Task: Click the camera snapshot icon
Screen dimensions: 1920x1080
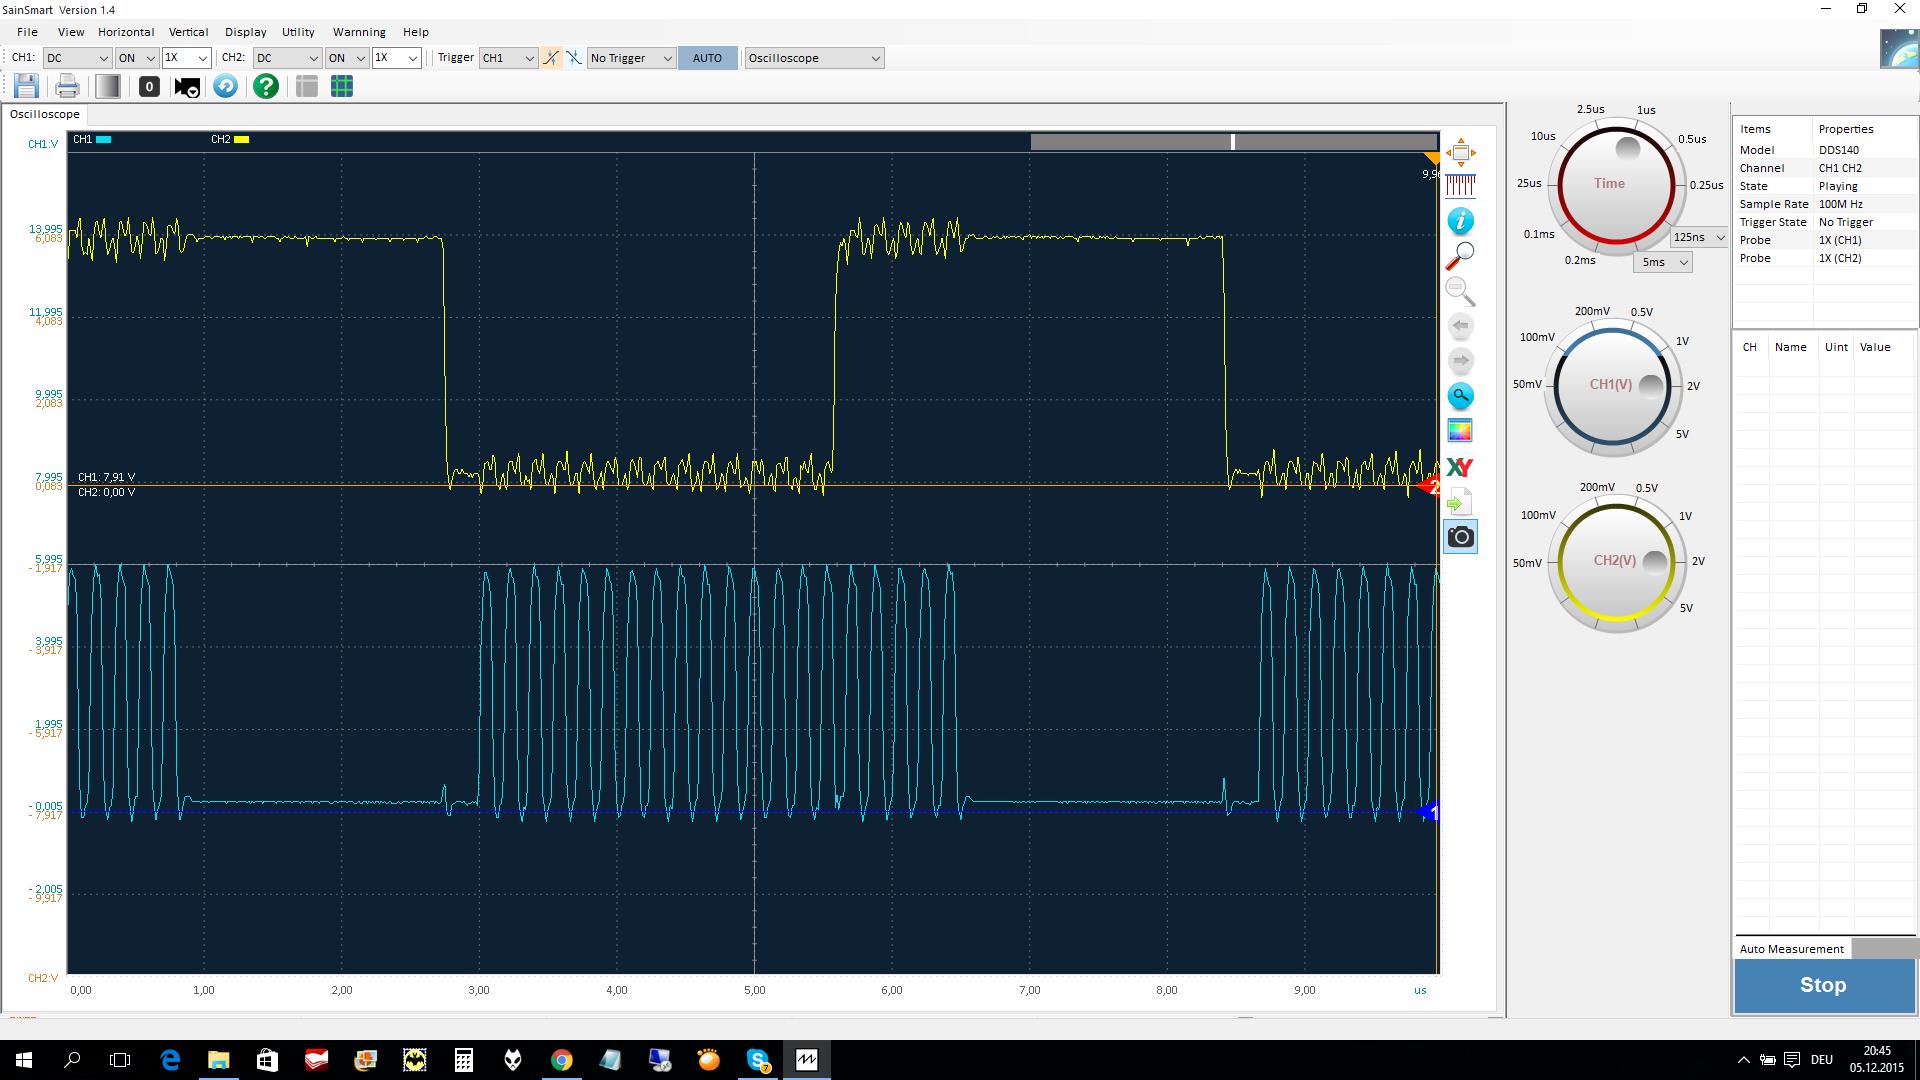Action: [x=1460, y=537]
